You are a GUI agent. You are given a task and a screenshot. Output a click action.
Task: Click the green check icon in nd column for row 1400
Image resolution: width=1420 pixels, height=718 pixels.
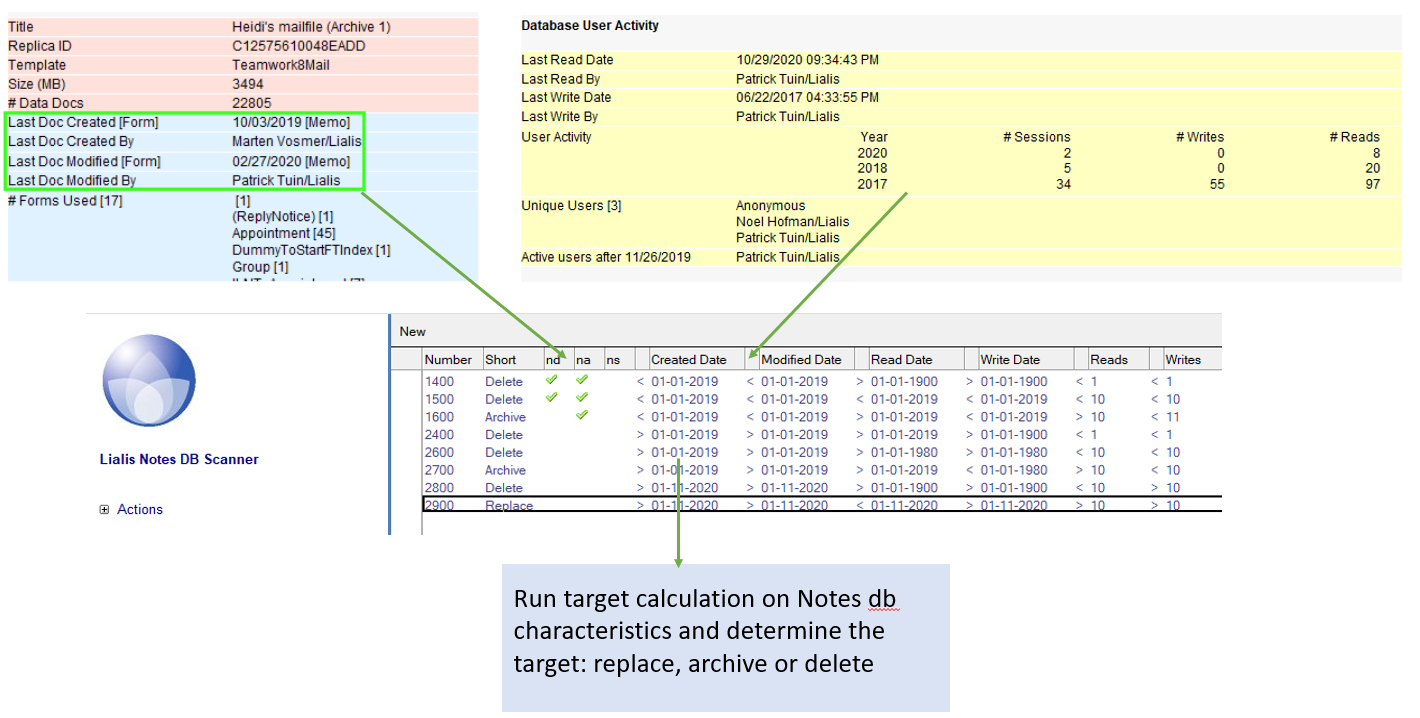pyautogui.click(x=552, y=381)
